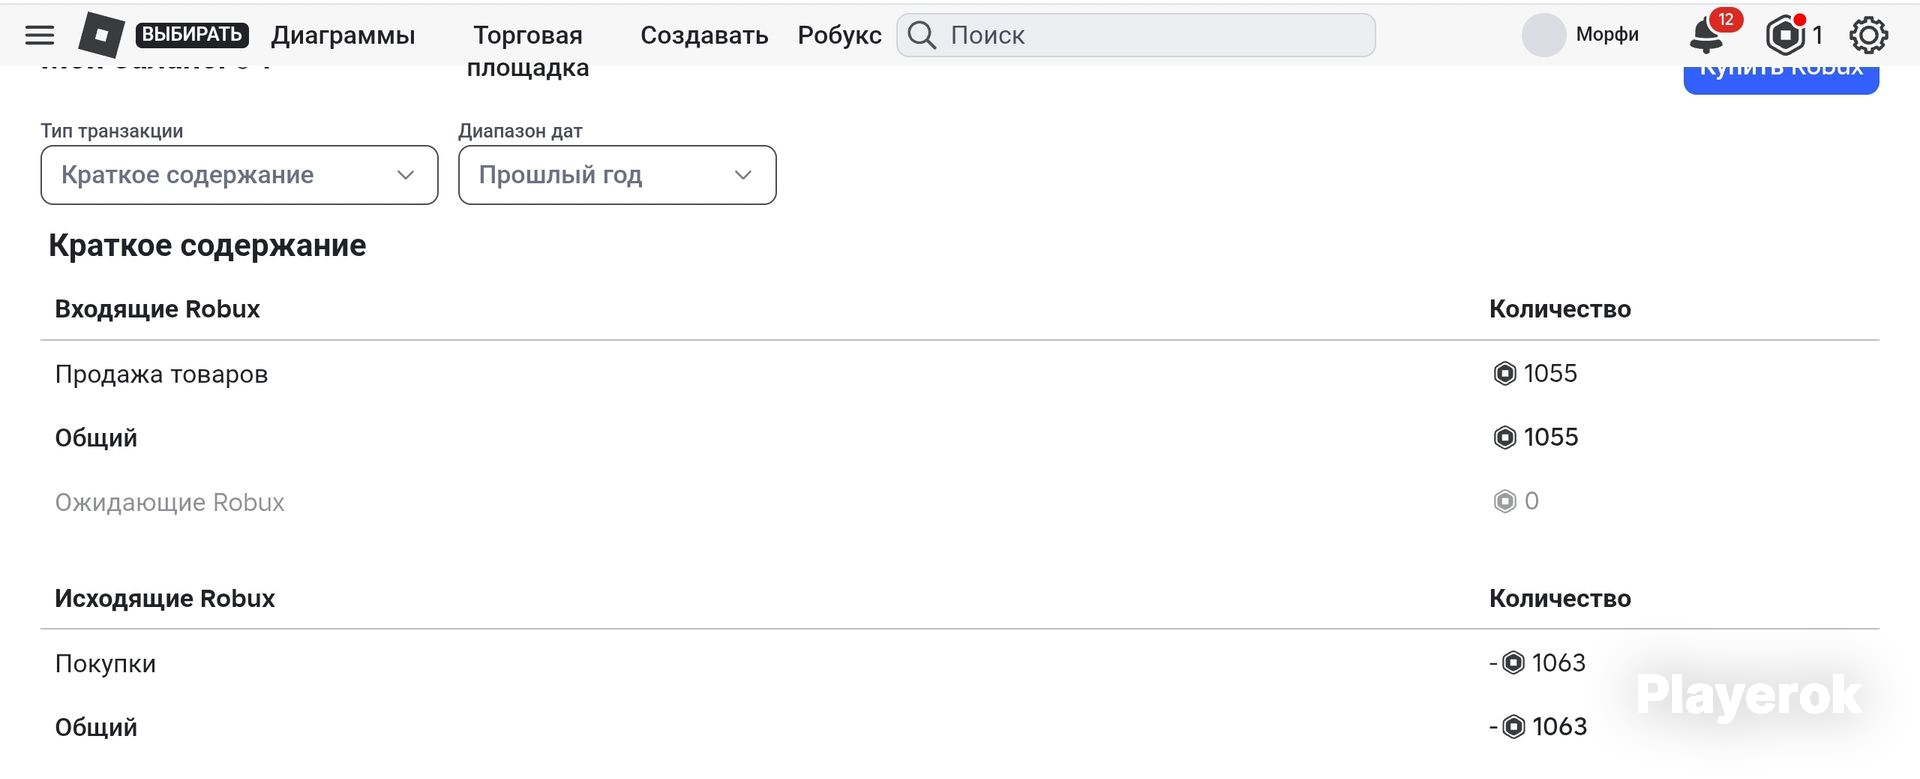Click the Покупки amount 1063
Image resolution: width=1920 pixels, height=779 pixels.
coord(1538,663)
